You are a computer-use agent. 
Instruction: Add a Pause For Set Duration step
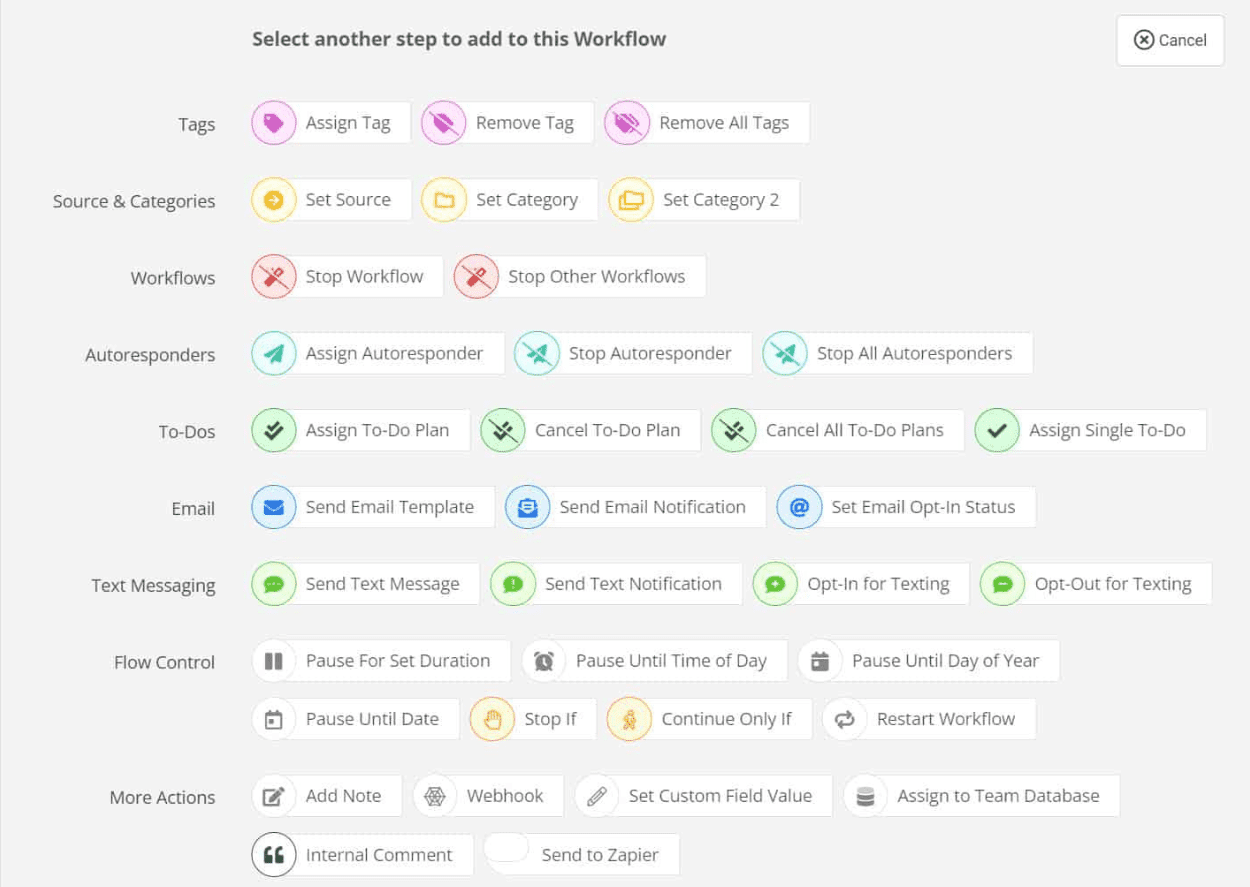[381, 661]
